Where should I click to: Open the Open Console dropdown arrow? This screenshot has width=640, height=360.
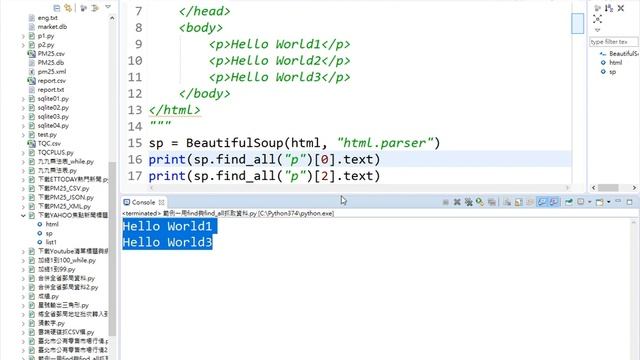click(x=609, y=202)
